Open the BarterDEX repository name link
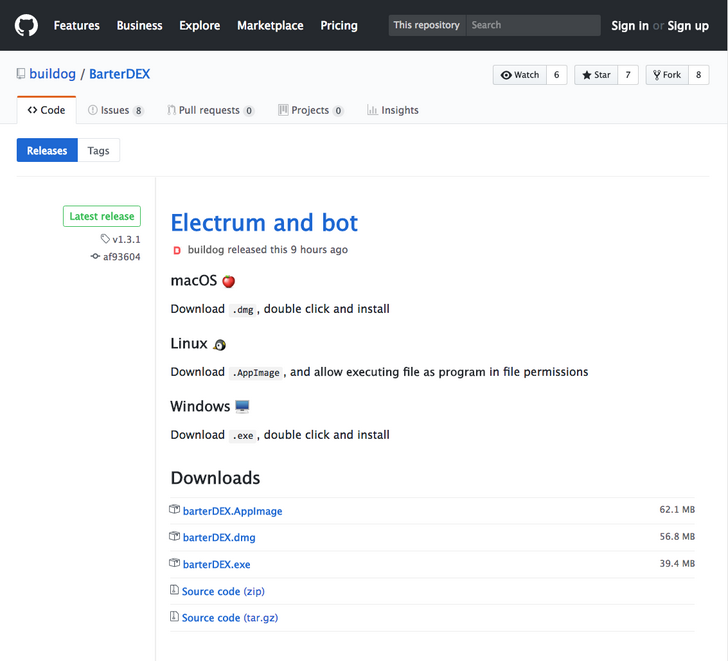 pyautogui.click(x=119, y=74)
